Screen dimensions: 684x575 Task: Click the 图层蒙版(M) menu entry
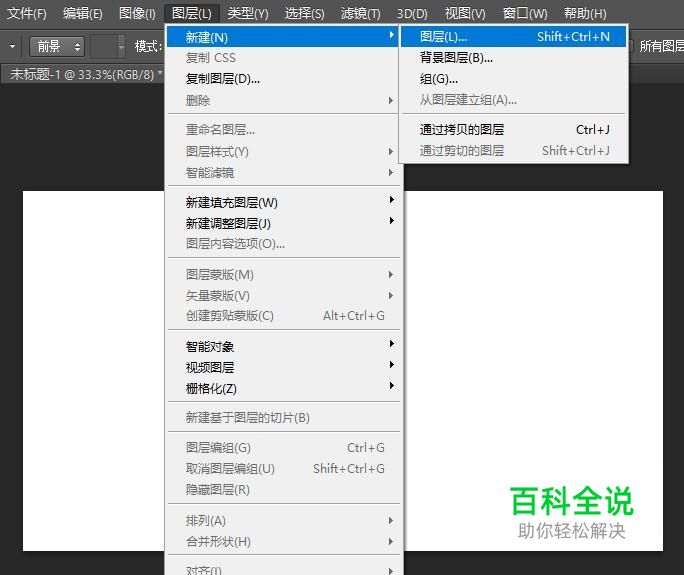(x=284, y=274)
